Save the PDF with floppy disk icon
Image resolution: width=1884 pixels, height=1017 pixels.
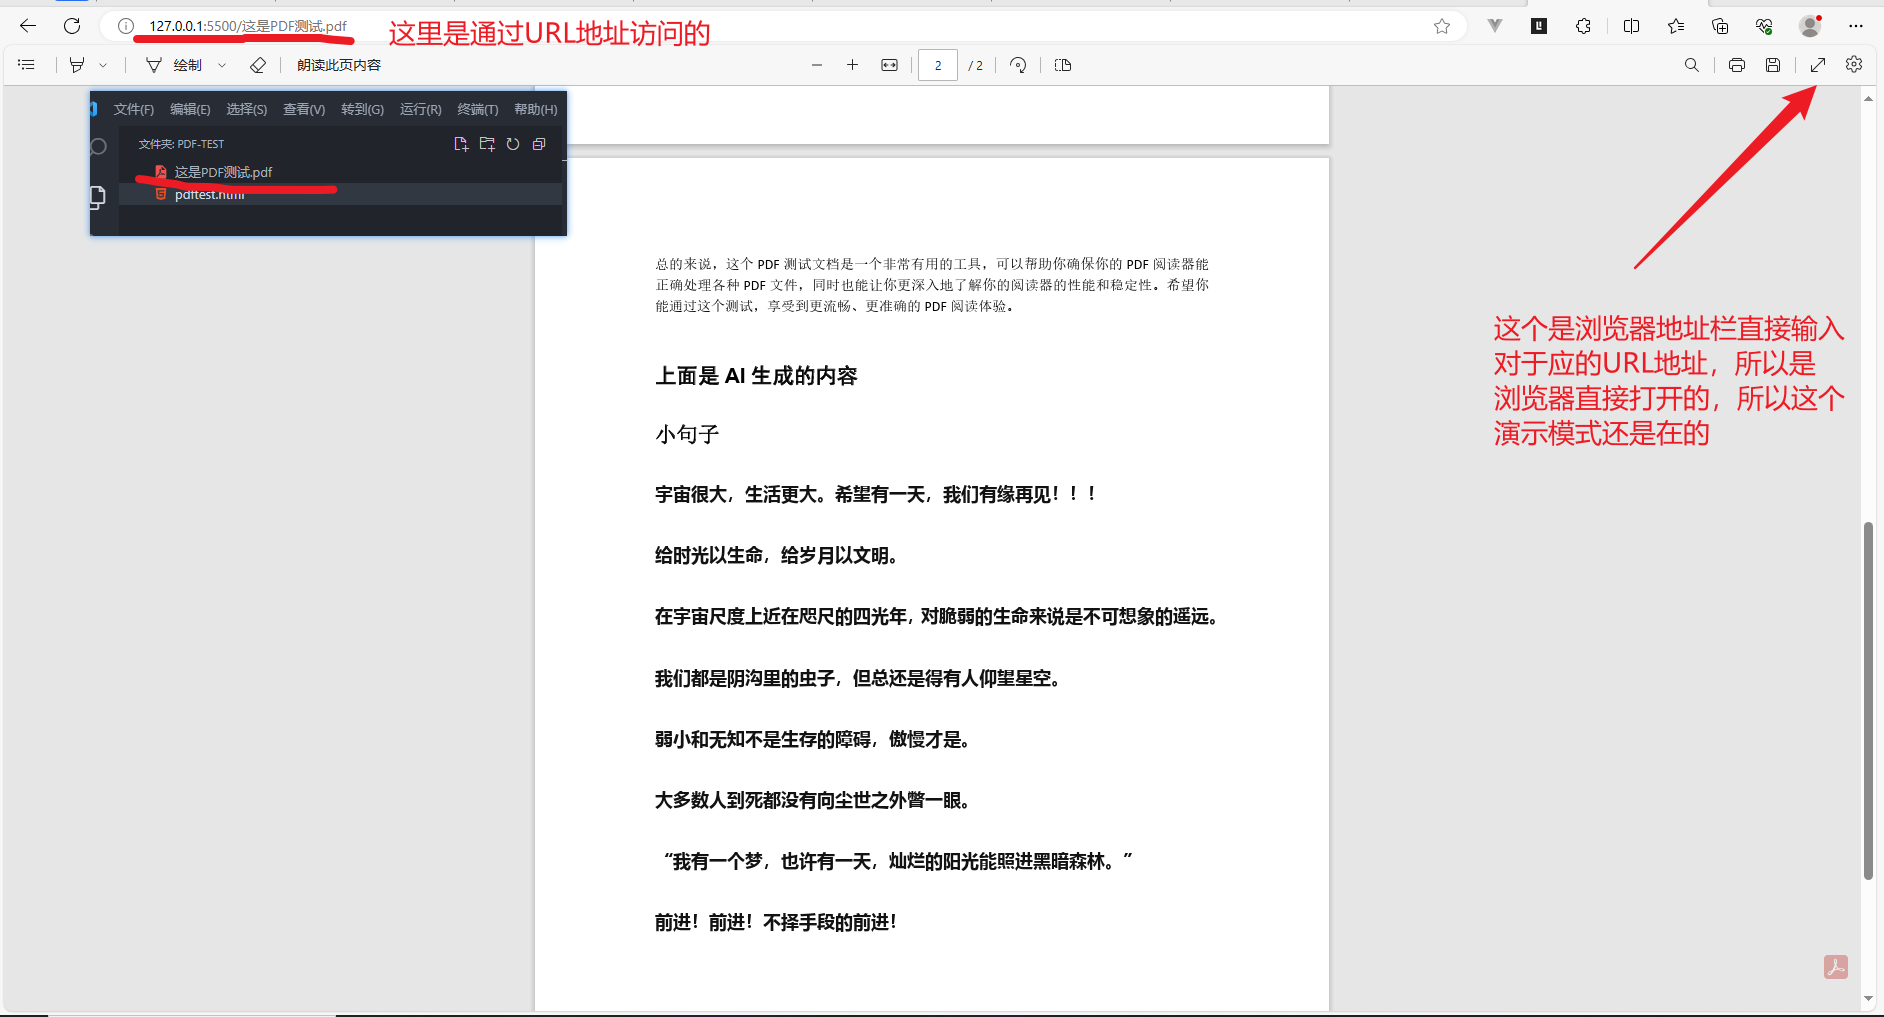coord(1773,65)
